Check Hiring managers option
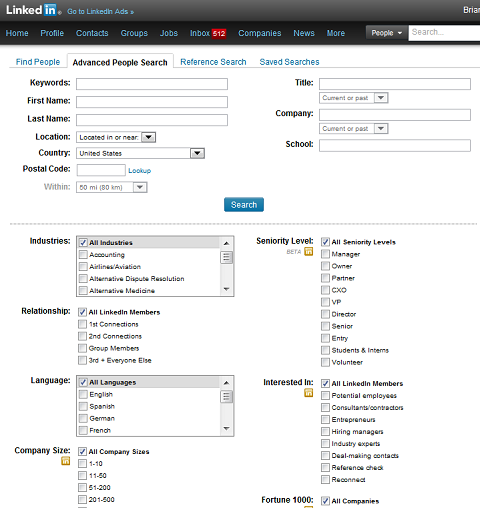The height and width of the screenshot is (508, 480). coord(325,431)
